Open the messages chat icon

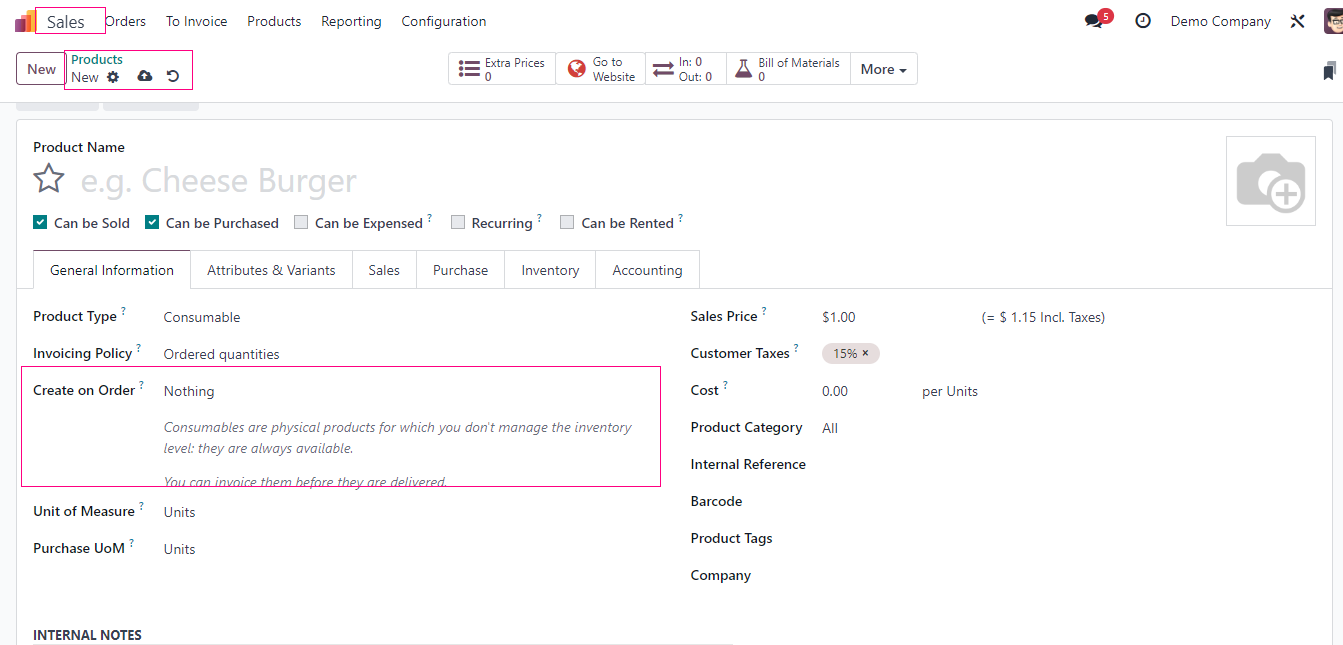click(x=1095, y=21)
